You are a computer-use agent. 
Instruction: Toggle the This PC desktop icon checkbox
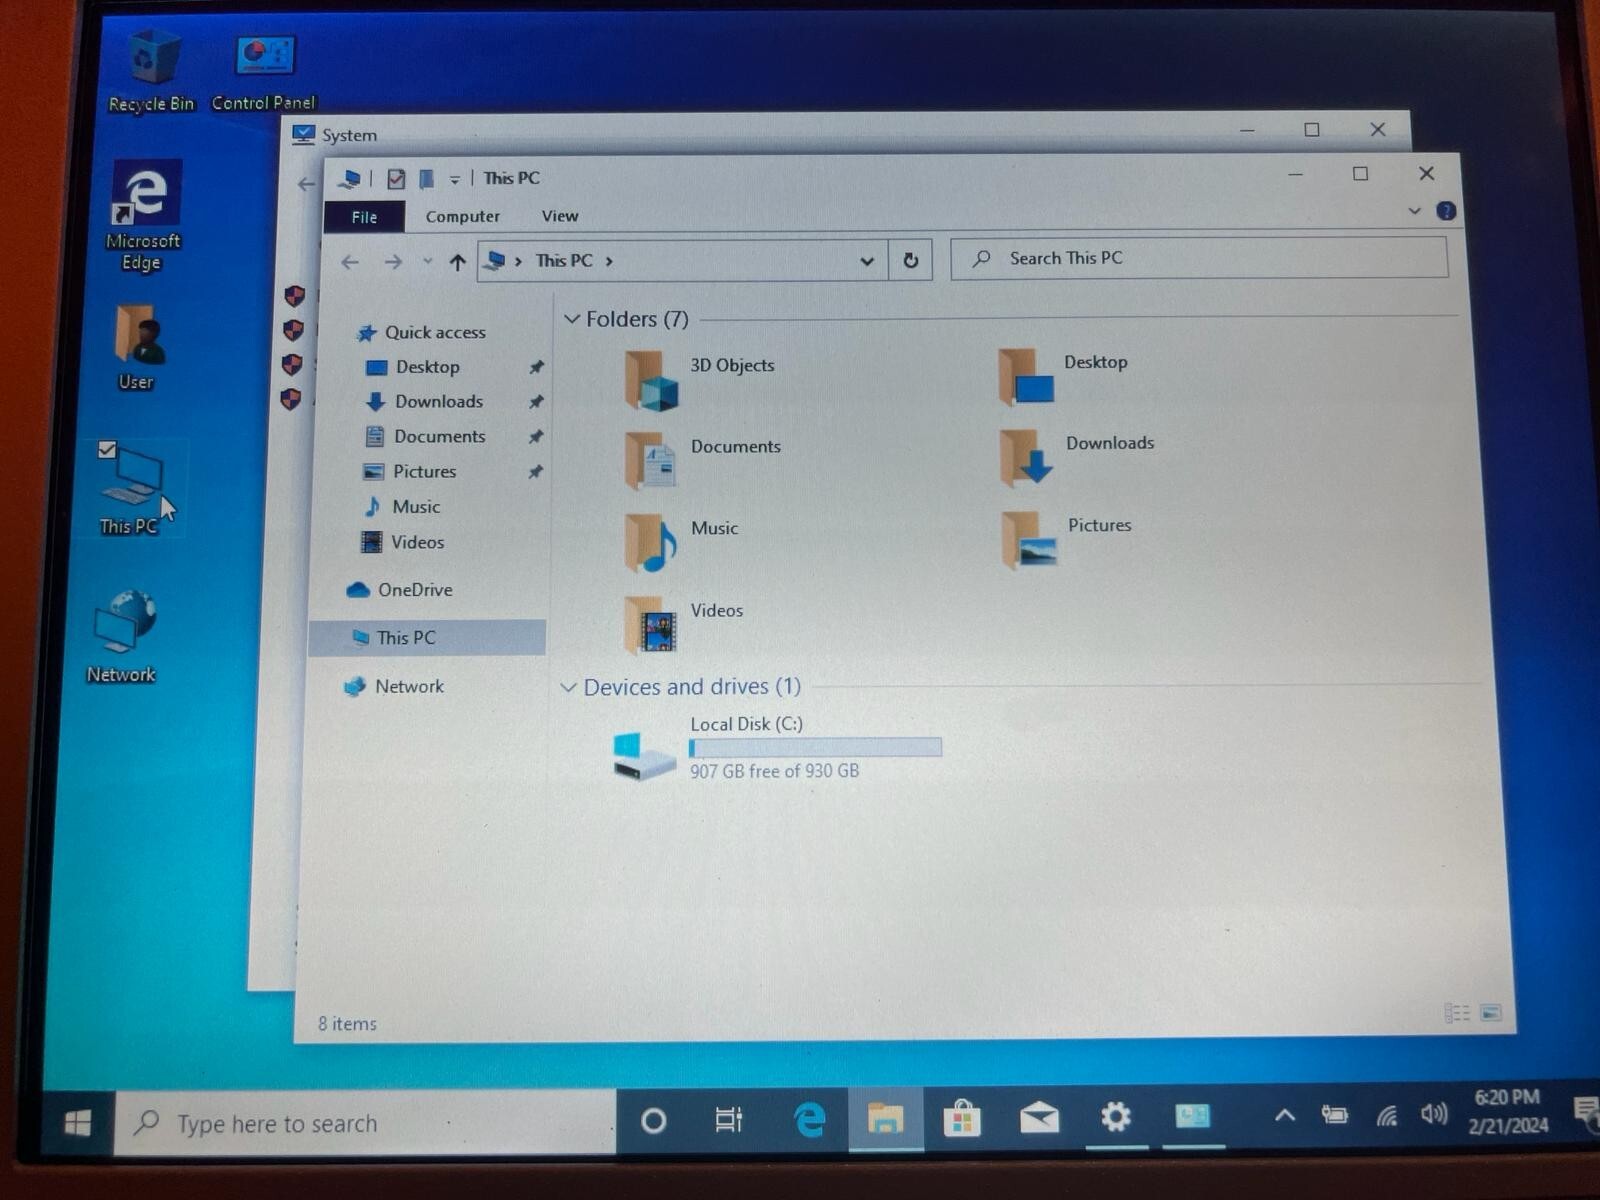pos(108,450)
